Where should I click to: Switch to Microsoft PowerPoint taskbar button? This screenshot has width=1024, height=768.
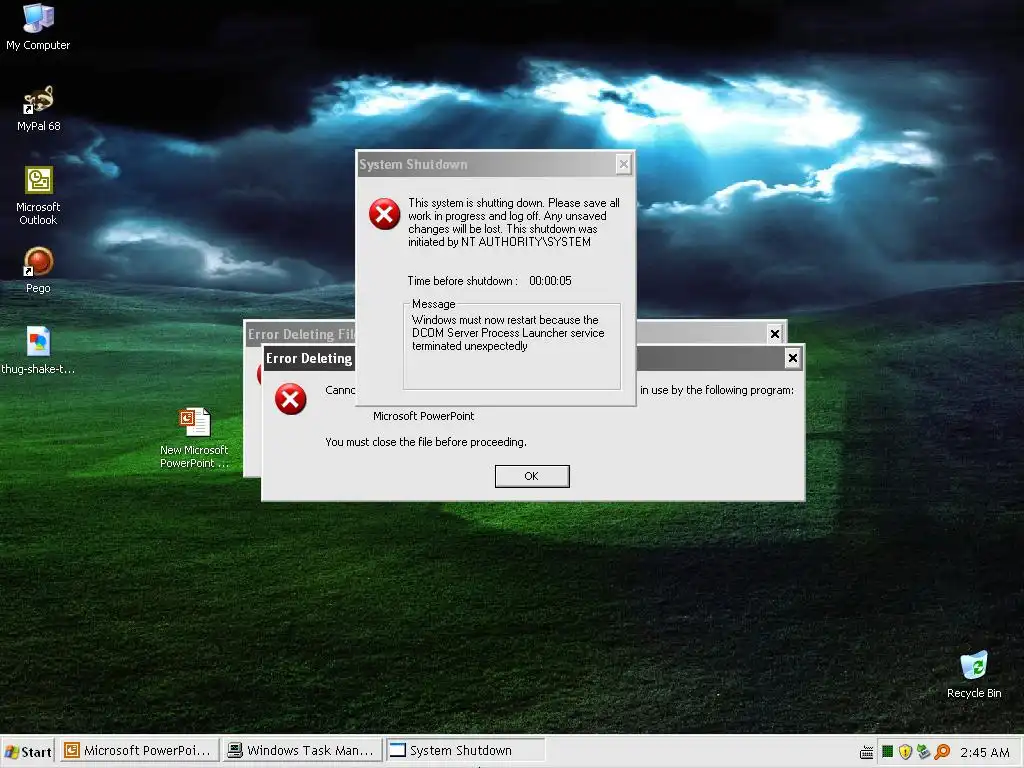140,750
